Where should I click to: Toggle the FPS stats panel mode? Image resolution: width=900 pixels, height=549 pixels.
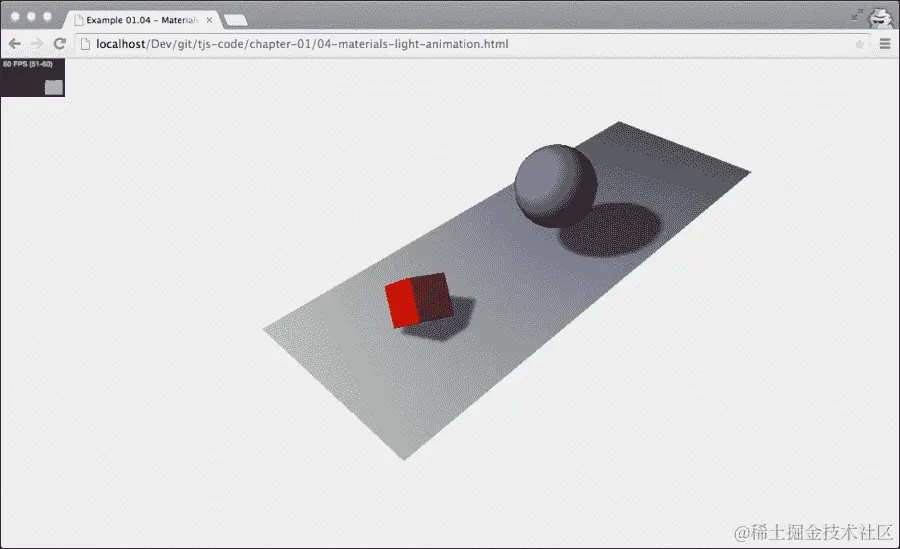point(32,78)
